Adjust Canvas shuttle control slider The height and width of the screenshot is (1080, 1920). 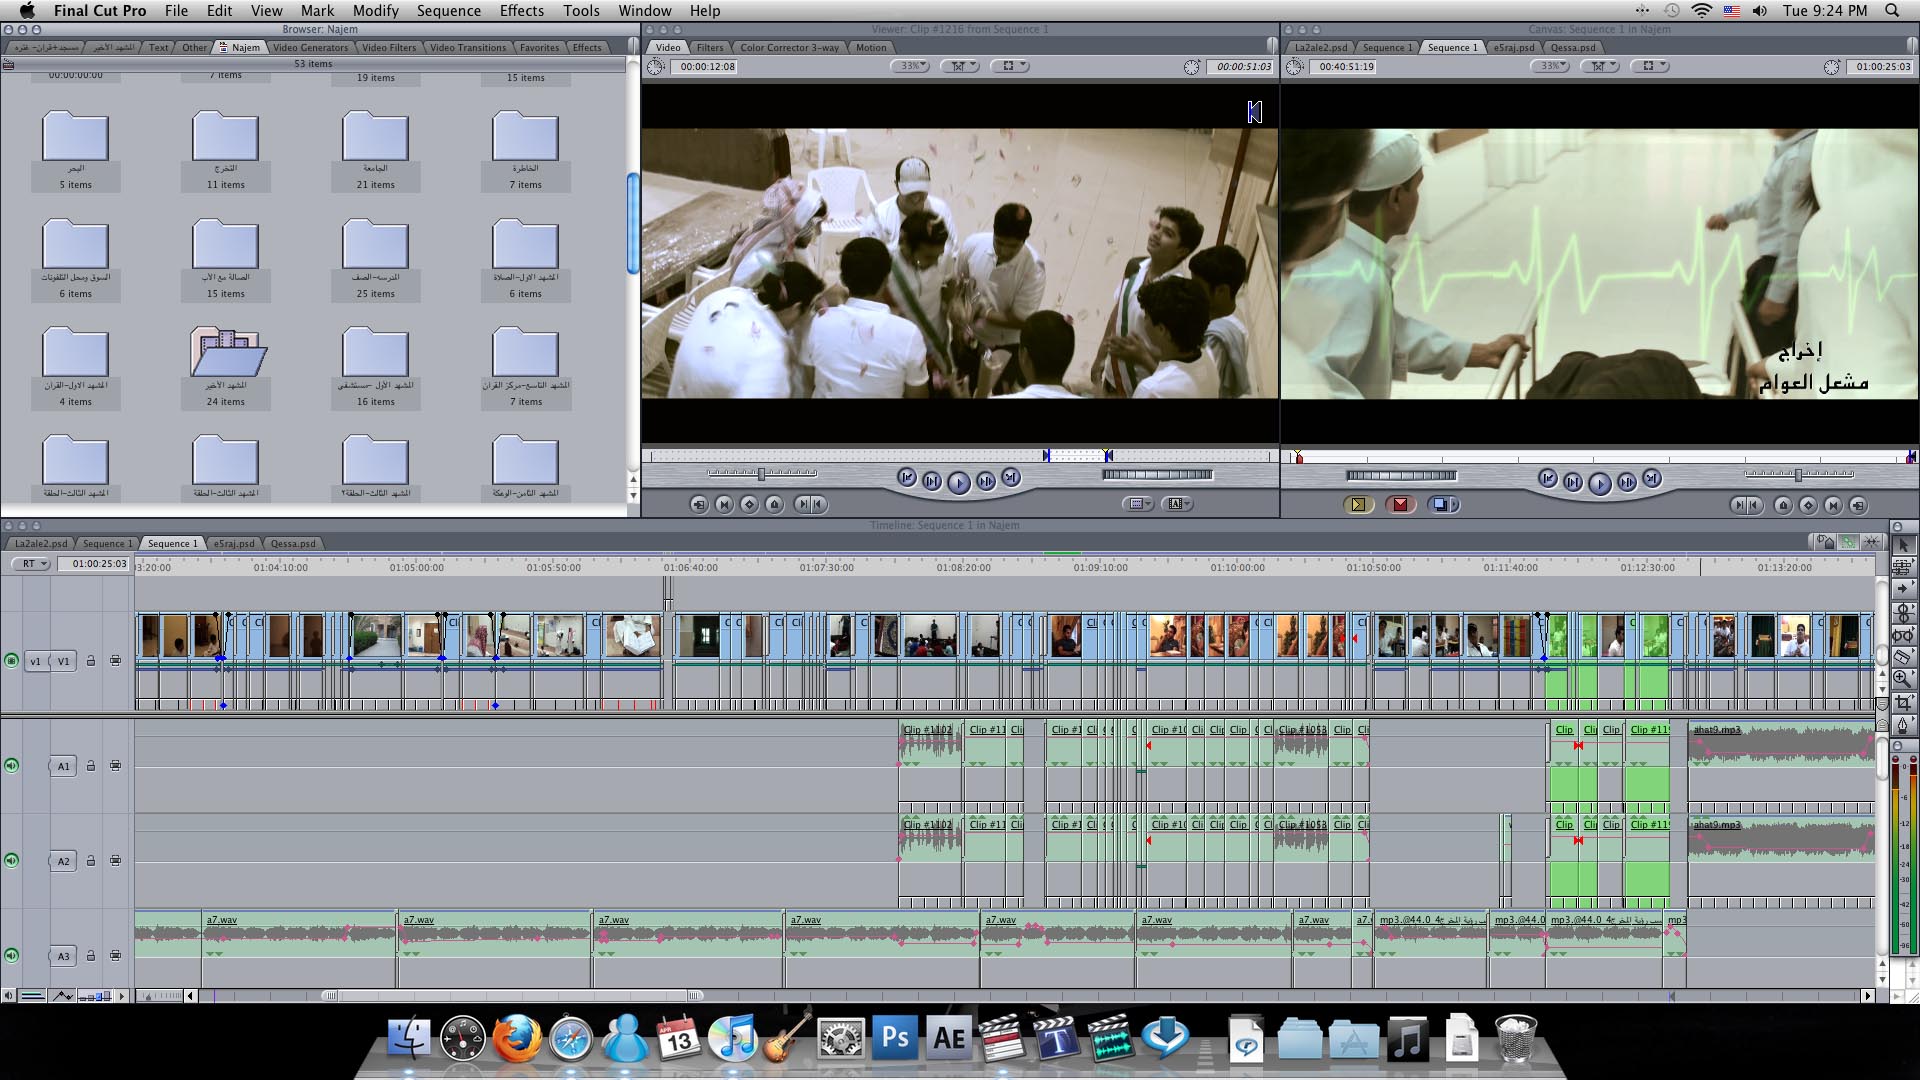[1798, 475]
